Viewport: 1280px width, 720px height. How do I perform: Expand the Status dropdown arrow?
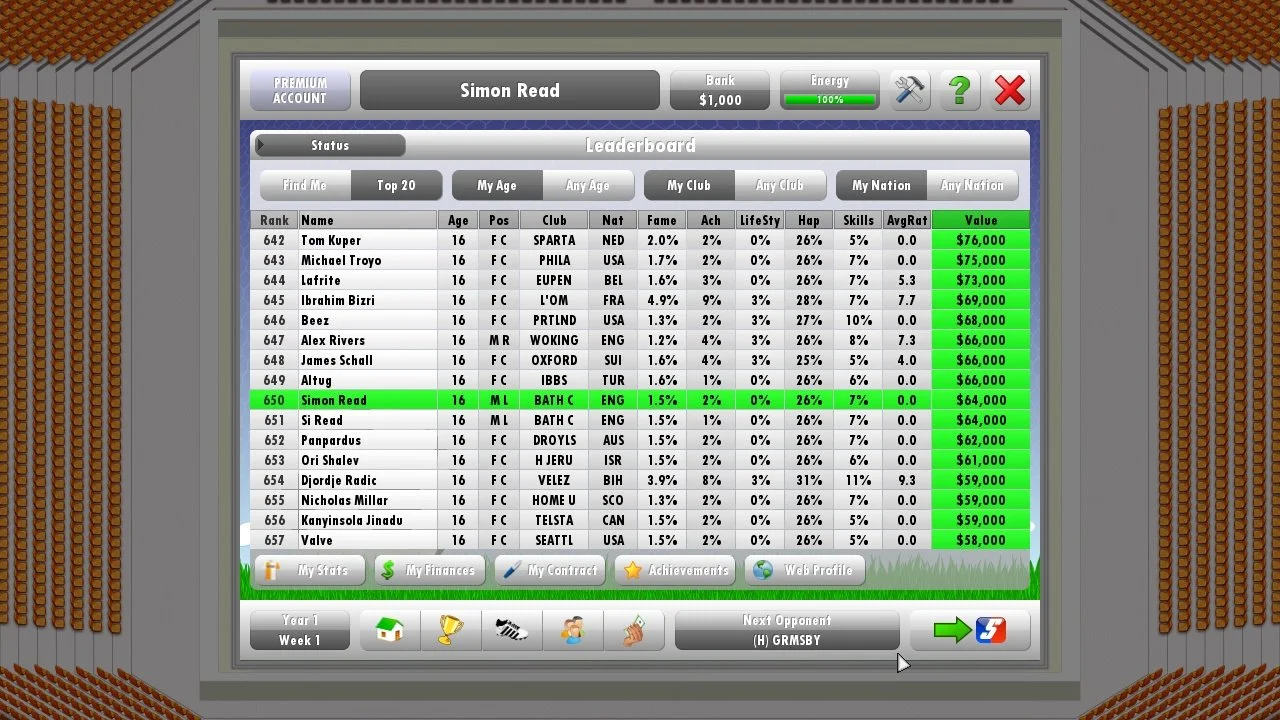click(262, 145)
